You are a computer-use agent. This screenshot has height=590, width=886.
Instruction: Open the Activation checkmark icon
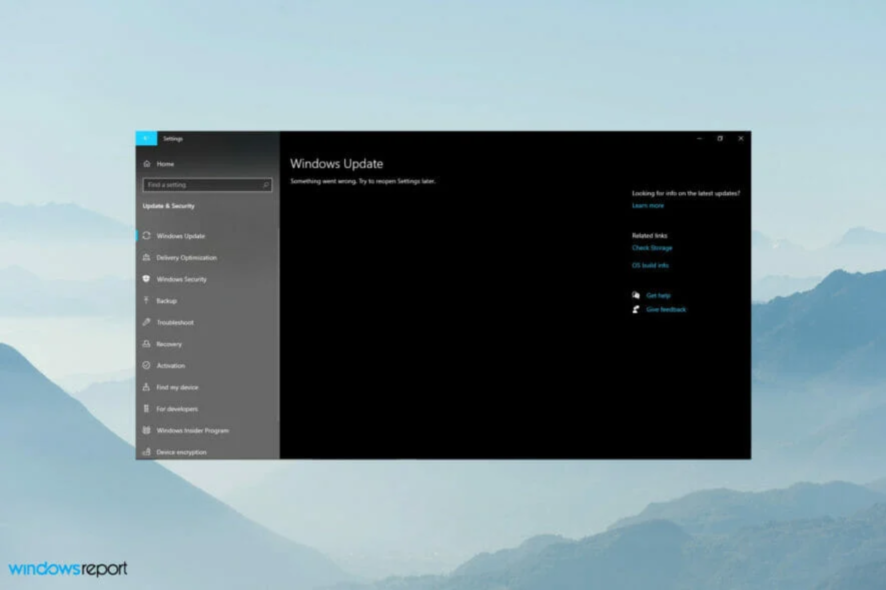(x=146, y=365)
